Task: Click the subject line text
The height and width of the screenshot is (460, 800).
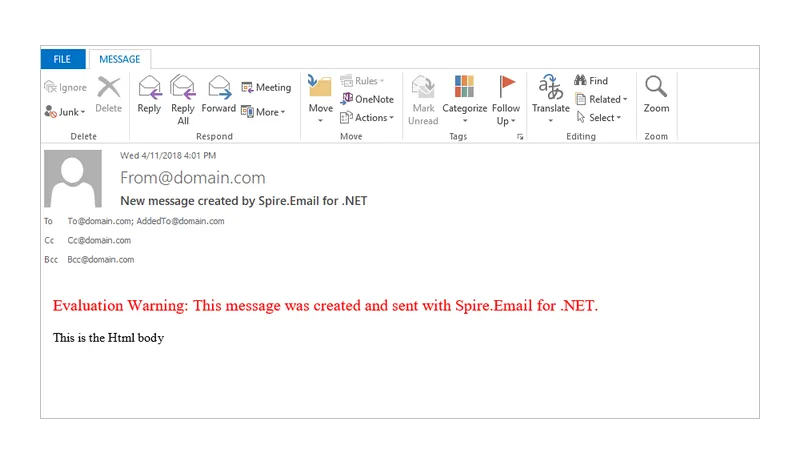Action: (244, 201)
